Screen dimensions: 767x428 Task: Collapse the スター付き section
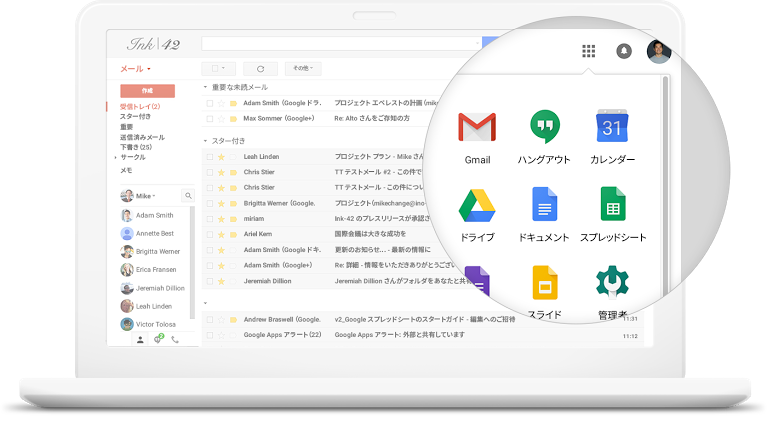click(205, 141)
